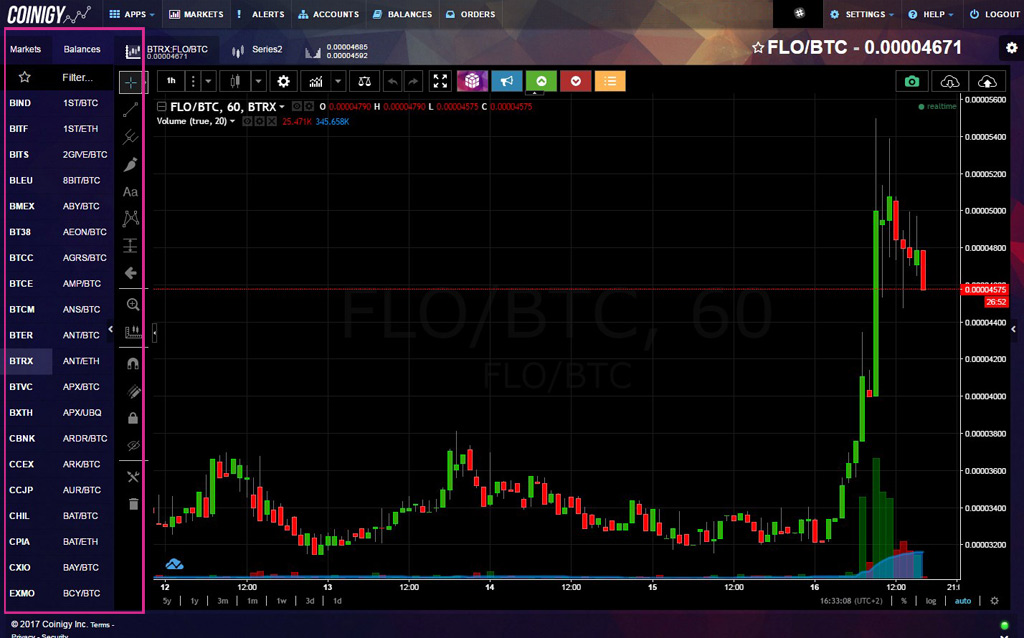Take a chart snapshot with camera icon

pyautogui.click(x=912, y=81)
